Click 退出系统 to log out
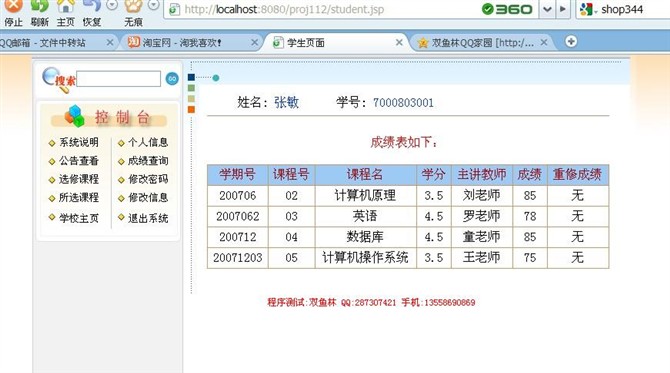The image size is (670, 373). [148, 218]
